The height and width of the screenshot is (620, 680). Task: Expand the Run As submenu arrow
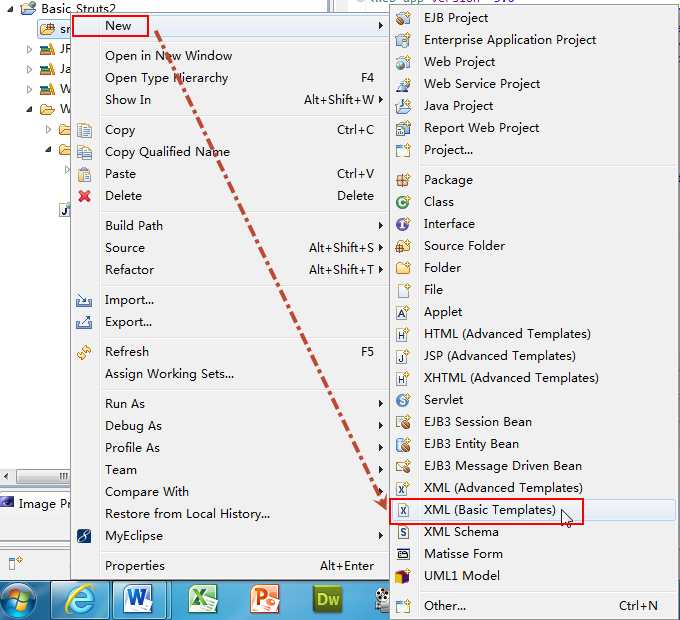coord(381,404)
